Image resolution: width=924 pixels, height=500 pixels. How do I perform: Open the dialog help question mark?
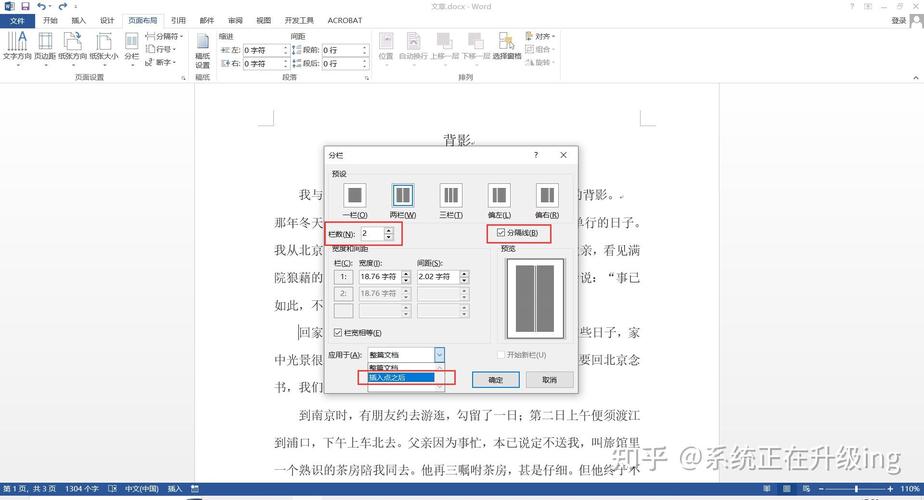point(536,155)
